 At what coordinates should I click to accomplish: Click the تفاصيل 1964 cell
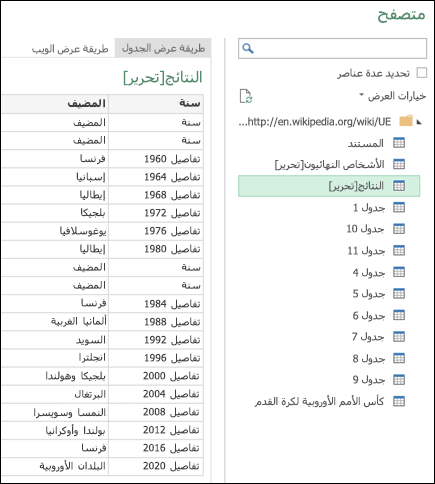[156, 177]
